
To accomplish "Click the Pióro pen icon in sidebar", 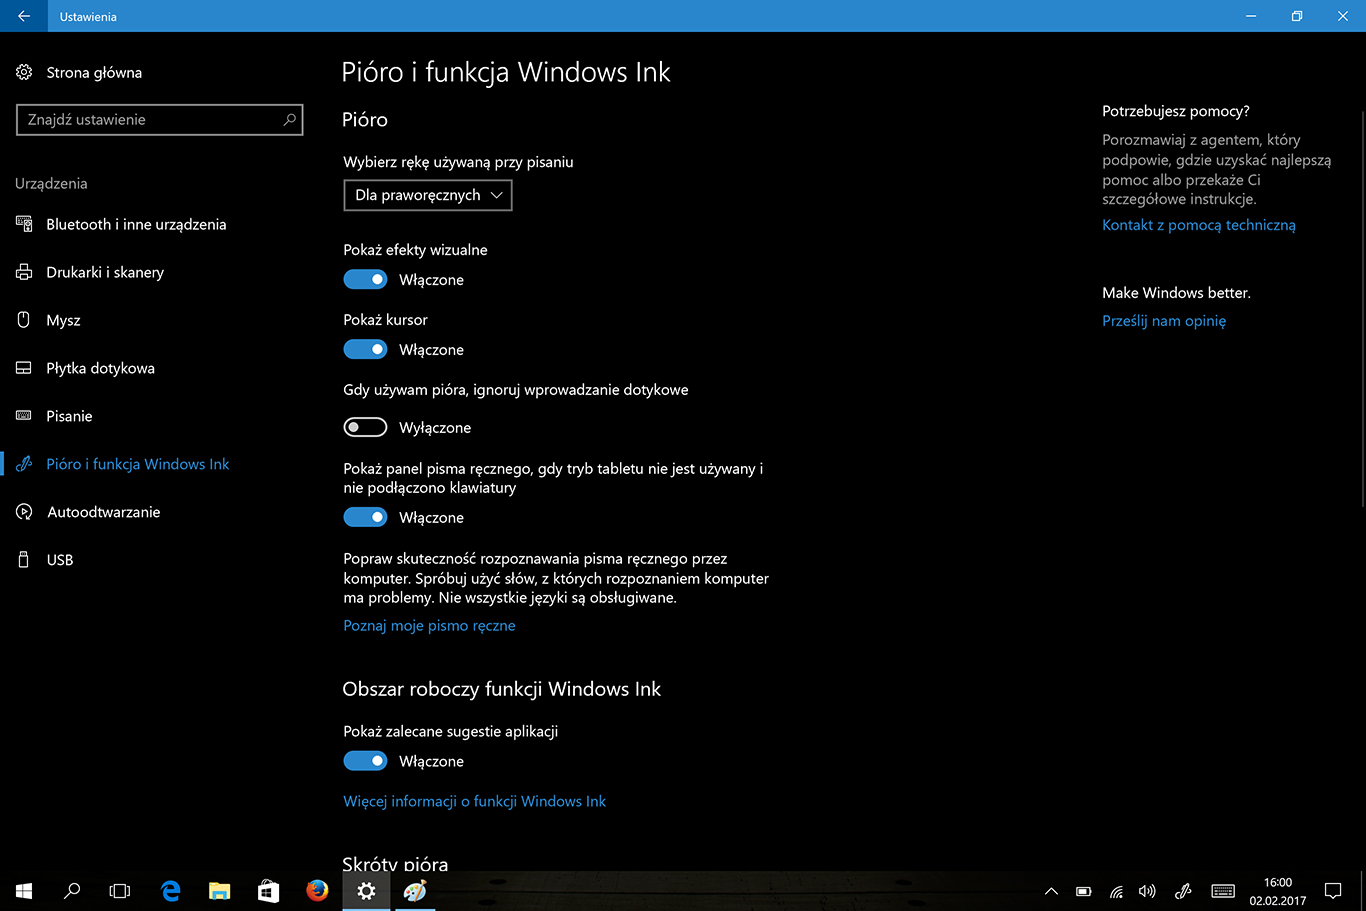I will (x=24, y=464).
